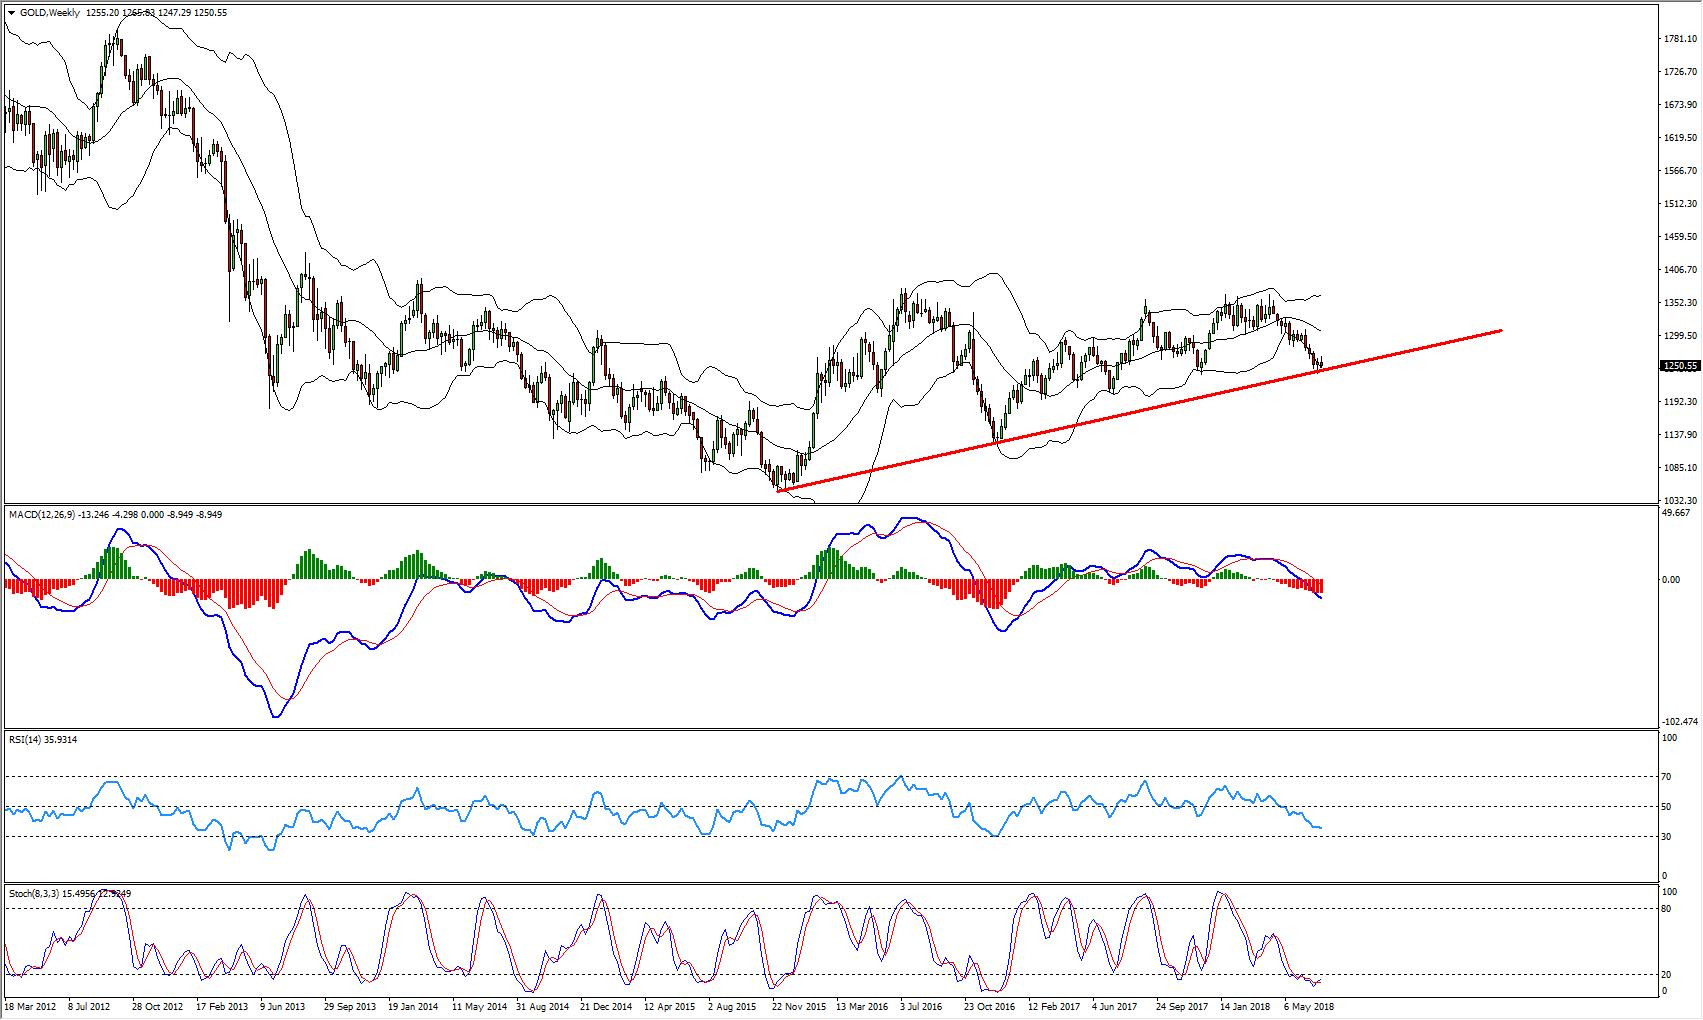Image resolution: width=1703 pixels, height=1020 pixels.
Task: Click the 29 Sep 2013 date label
Action: pos(349,1007)
